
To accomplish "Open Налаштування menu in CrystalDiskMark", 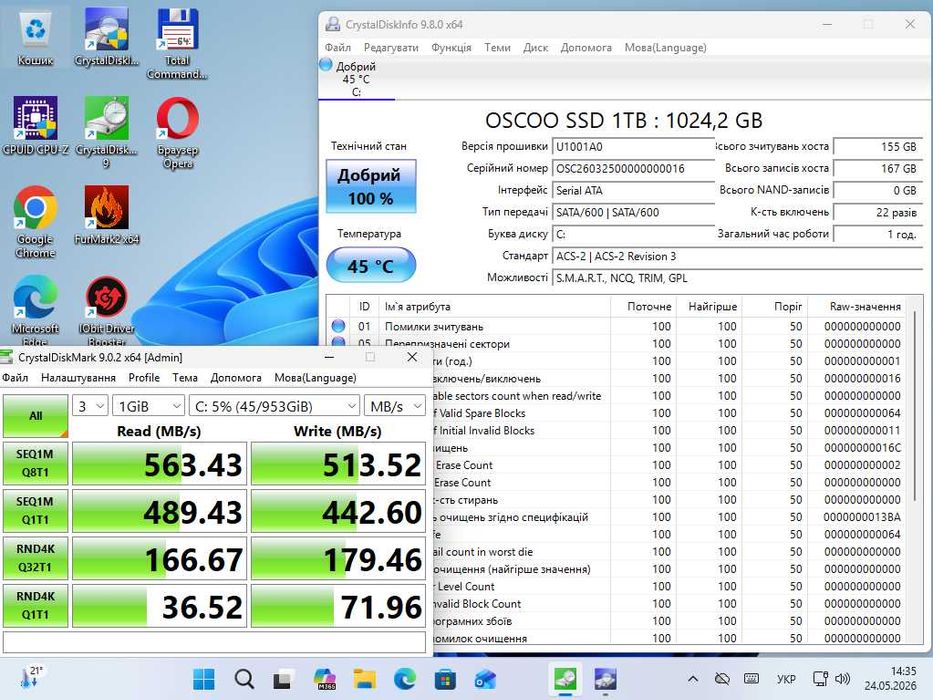I will 78,377.
